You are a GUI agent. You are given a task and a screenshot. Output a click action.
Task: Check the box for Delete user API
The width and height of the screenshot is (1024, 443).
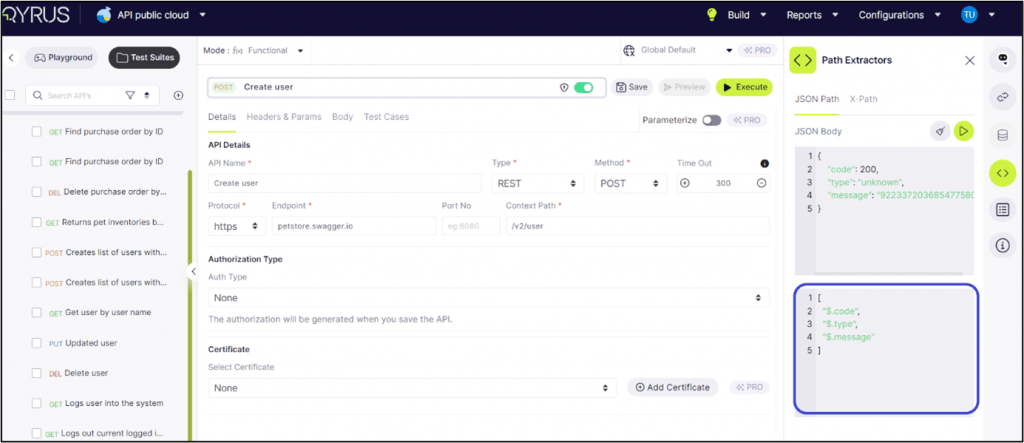coord(37,373)
